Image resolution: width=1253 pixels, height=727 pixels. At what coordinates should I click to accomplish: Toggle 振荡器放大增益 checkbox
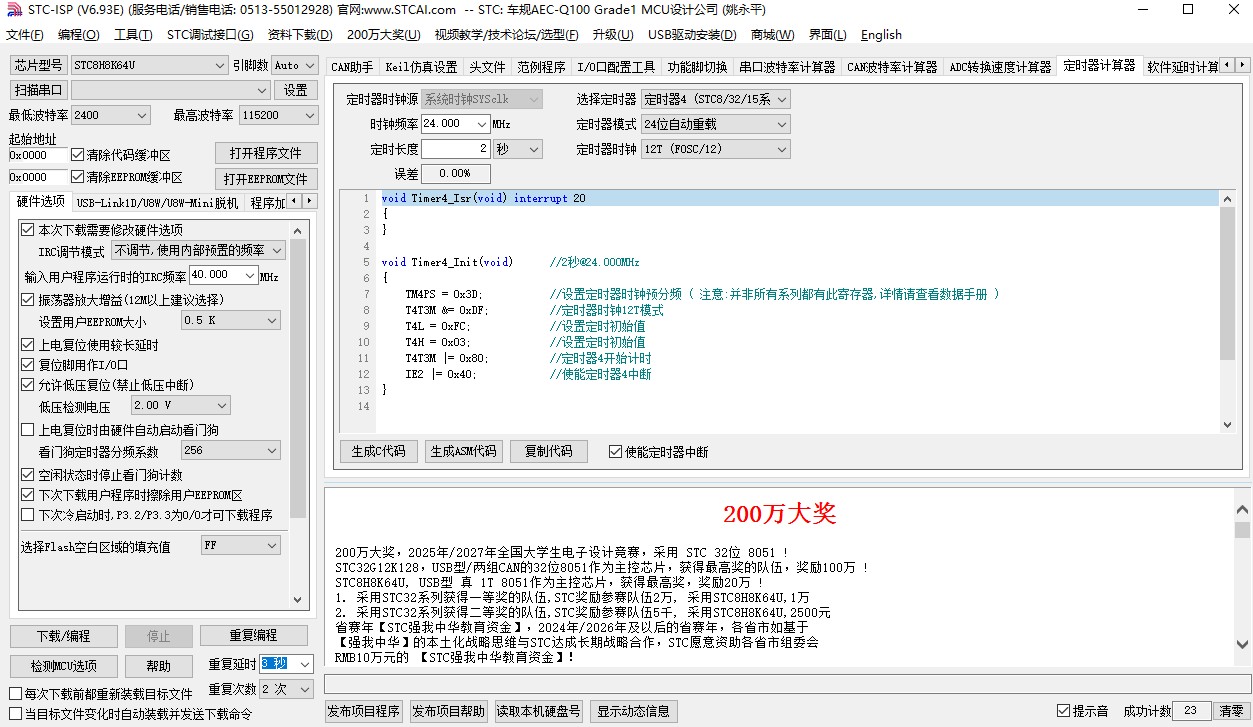(x=27, y=300)
